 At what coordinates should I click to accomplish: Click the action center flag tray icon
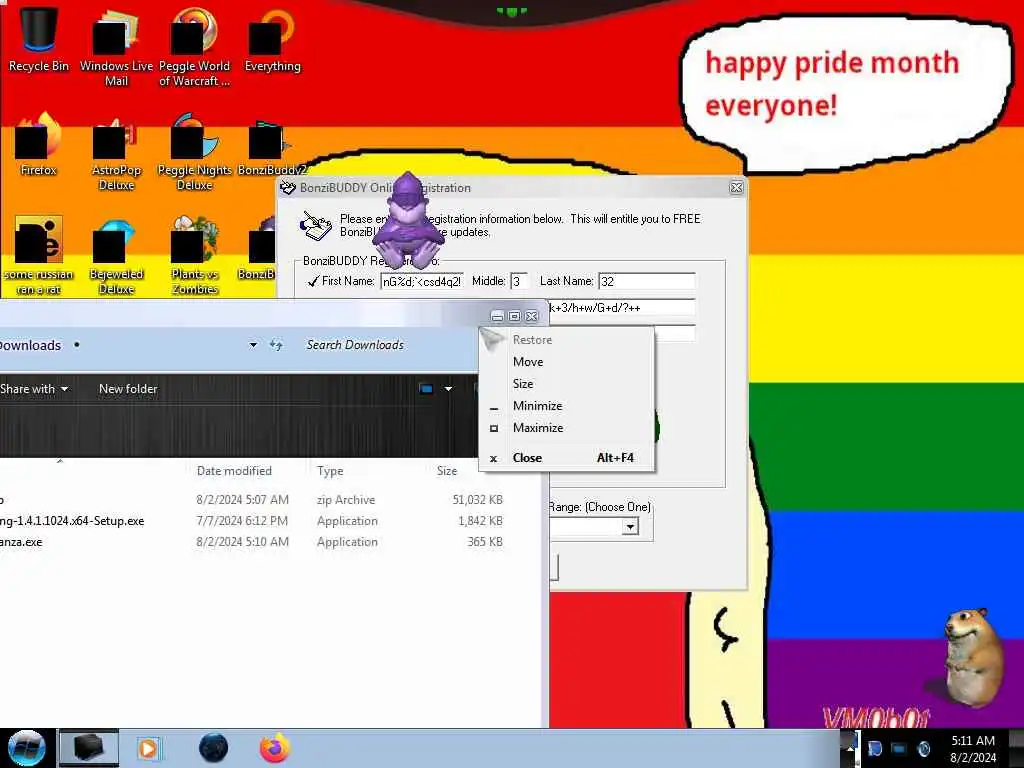(x=875, y=748)
